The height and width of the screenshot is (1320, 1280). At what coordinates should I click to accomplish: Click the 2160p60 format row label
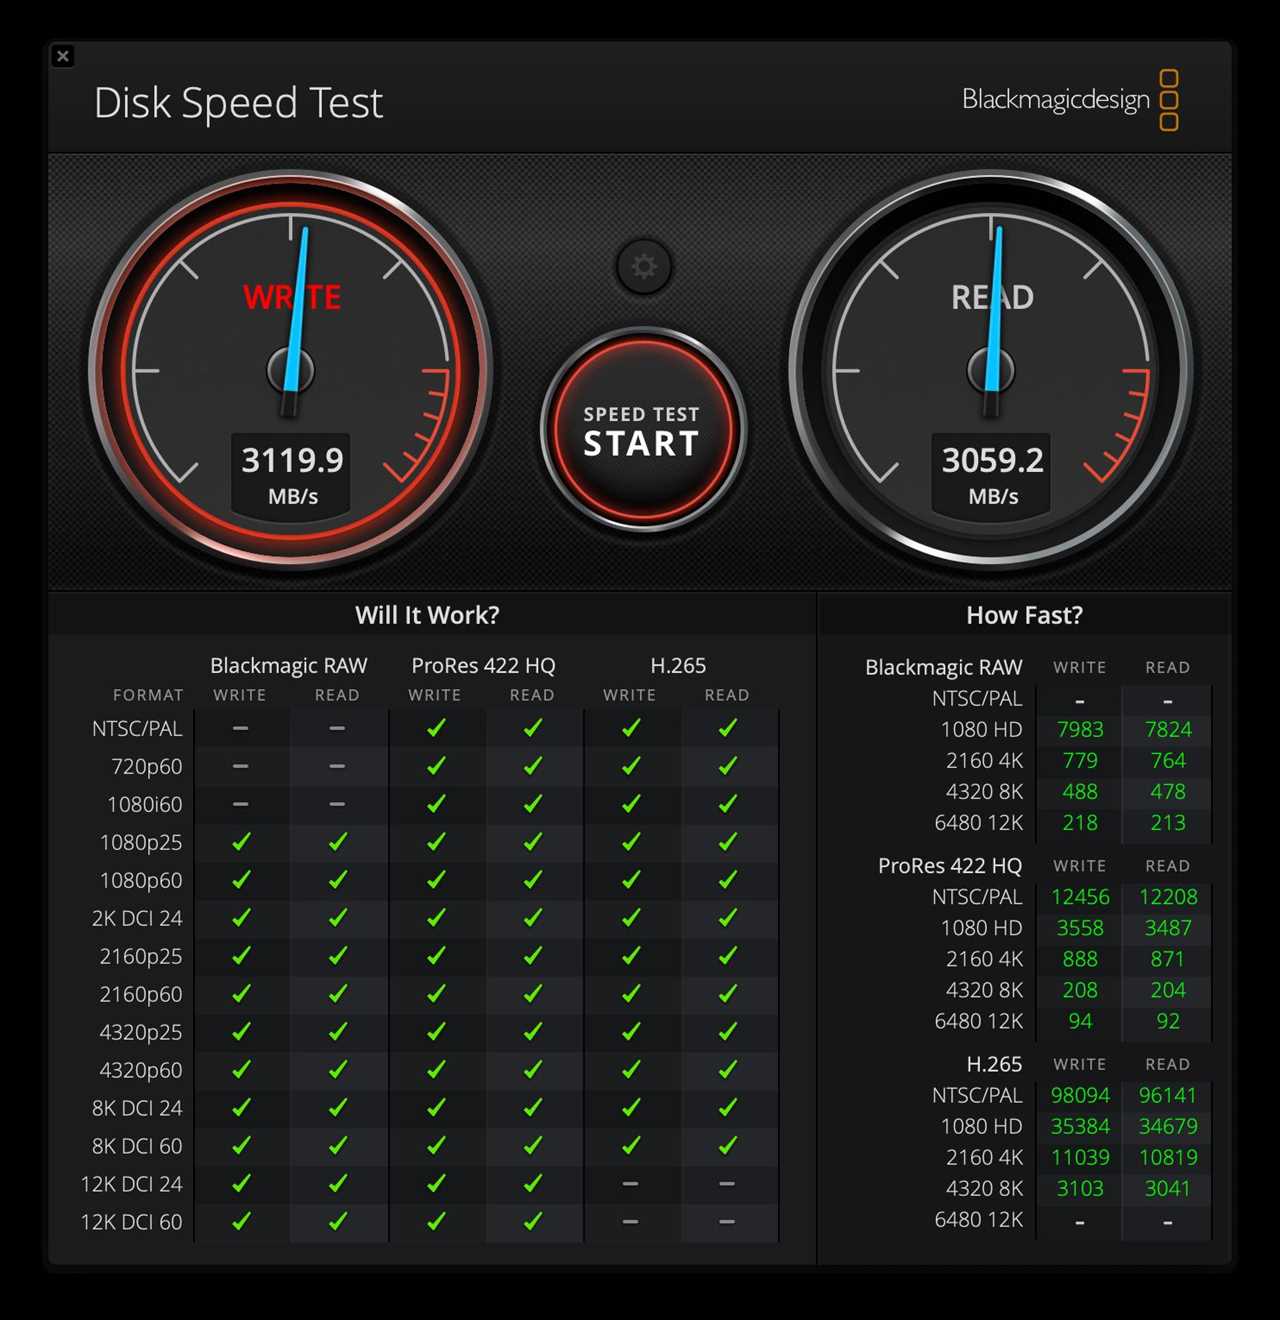(x=141, y=995)
